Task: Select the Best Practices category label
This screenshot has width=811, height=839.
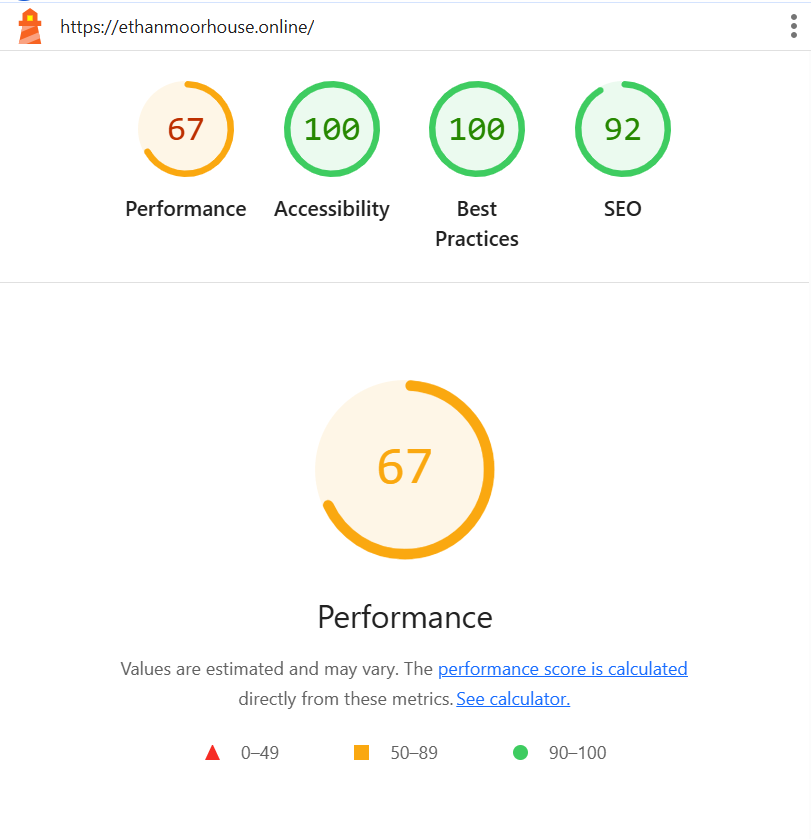Action: tap(477, 224)
